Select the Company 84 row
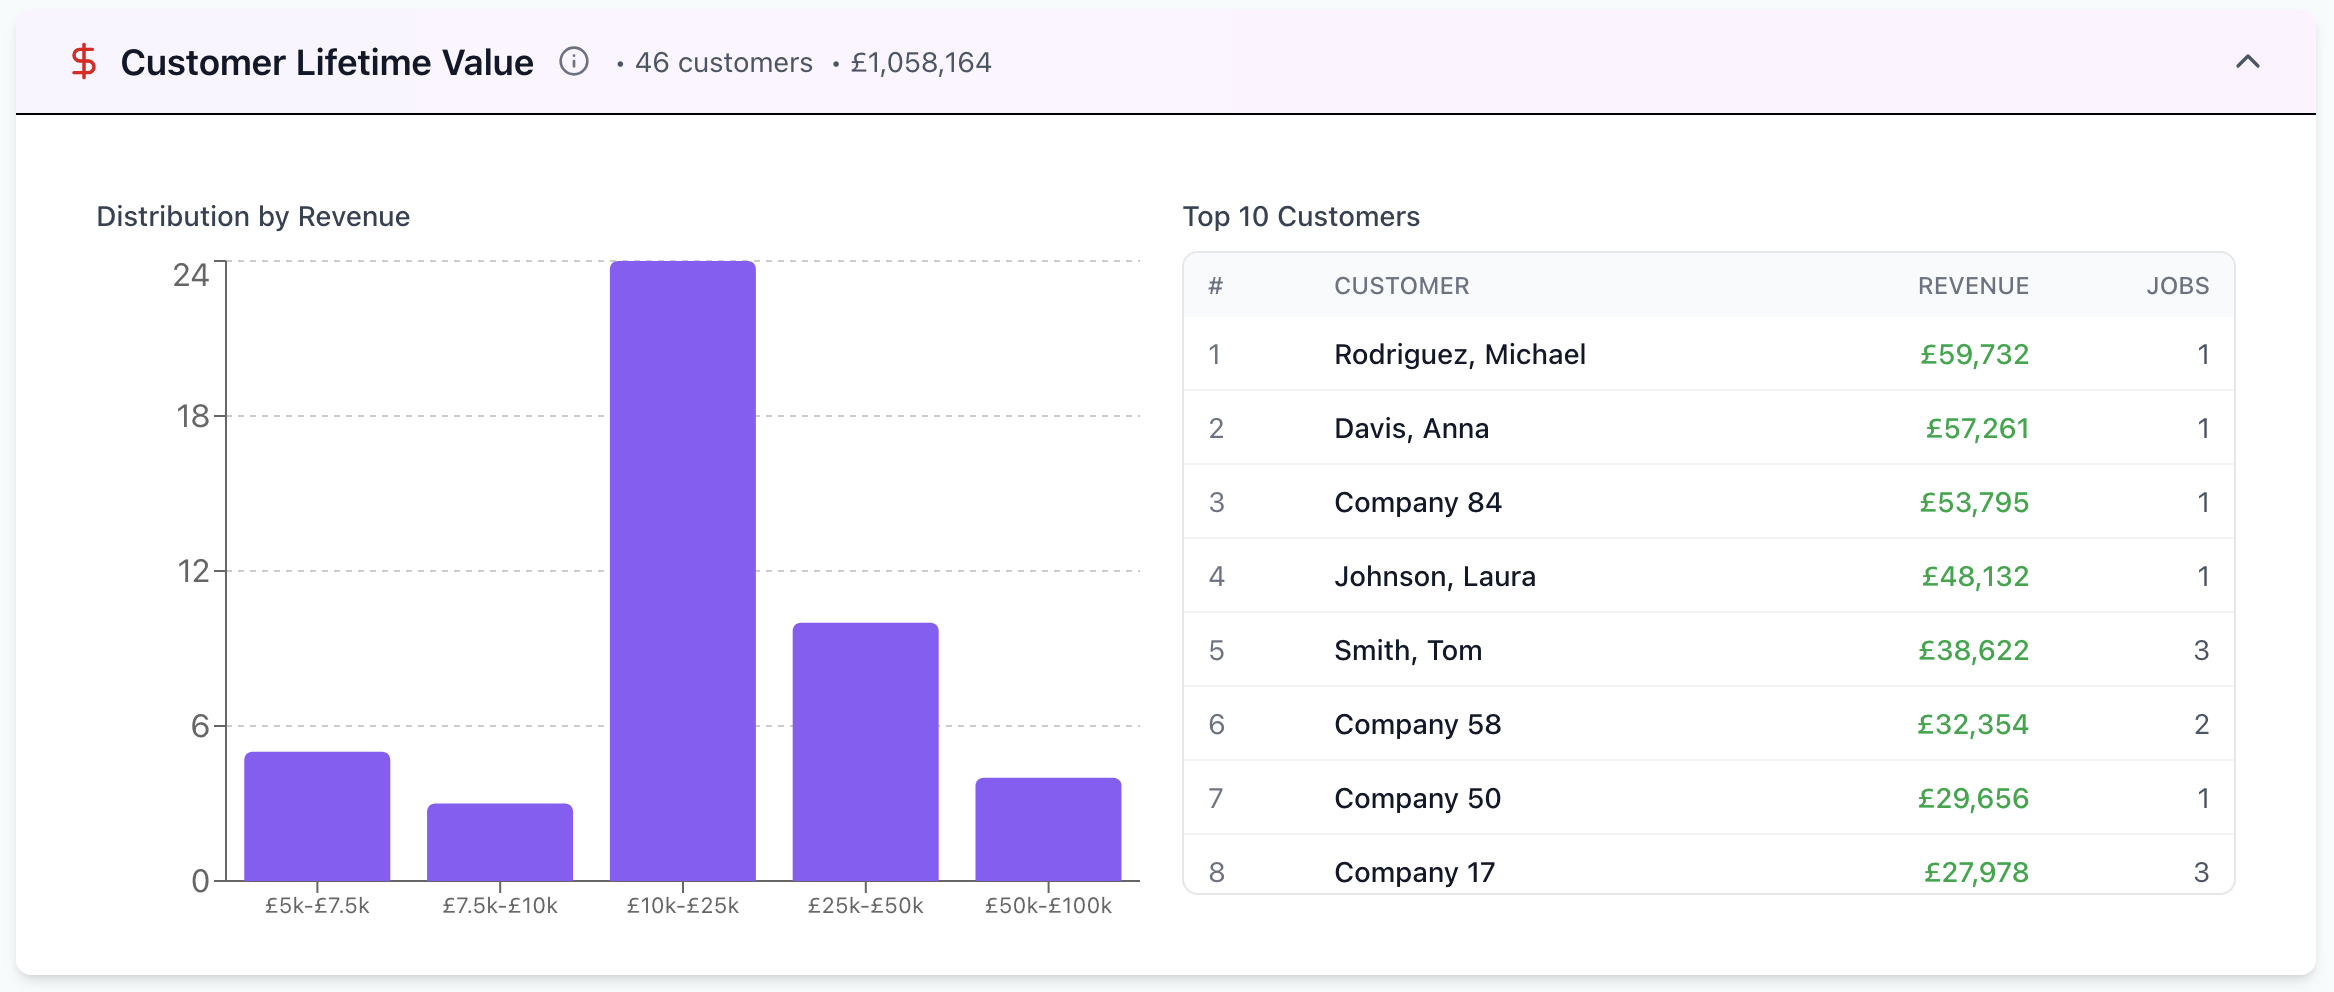 (1708, 502)
